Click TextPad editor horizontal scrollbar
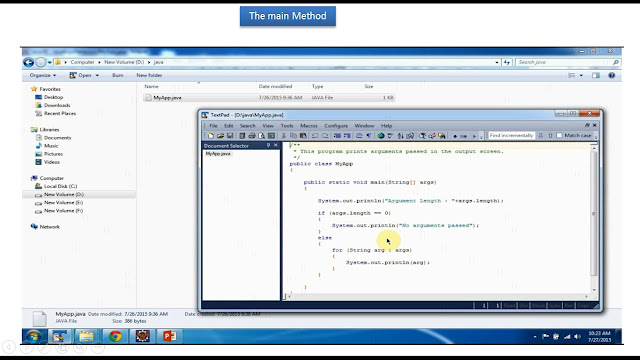The image size is (640, 360). (x=437, y=297)
